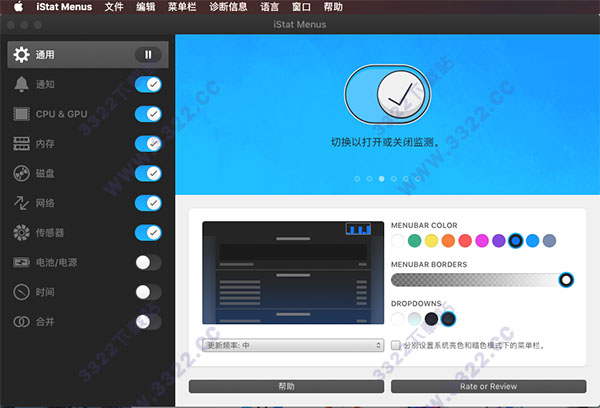Open the 窗口 menu

click(x=301, y=7)
